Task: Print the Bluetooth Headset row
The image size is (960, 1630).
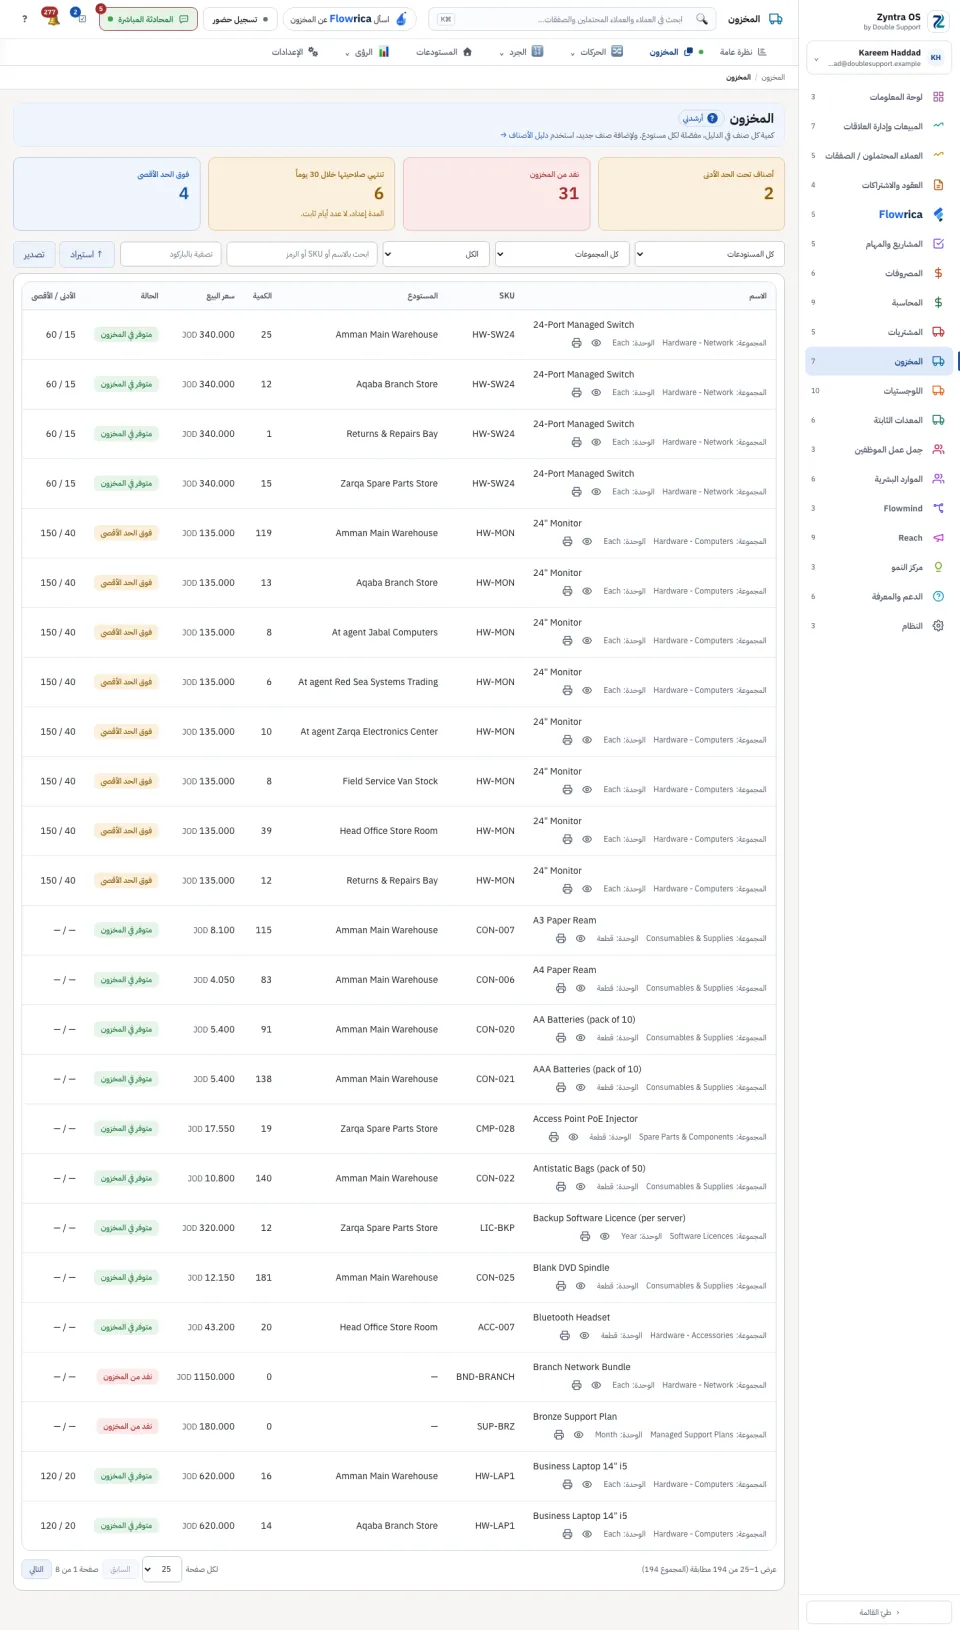Action: pos(565,1336)
